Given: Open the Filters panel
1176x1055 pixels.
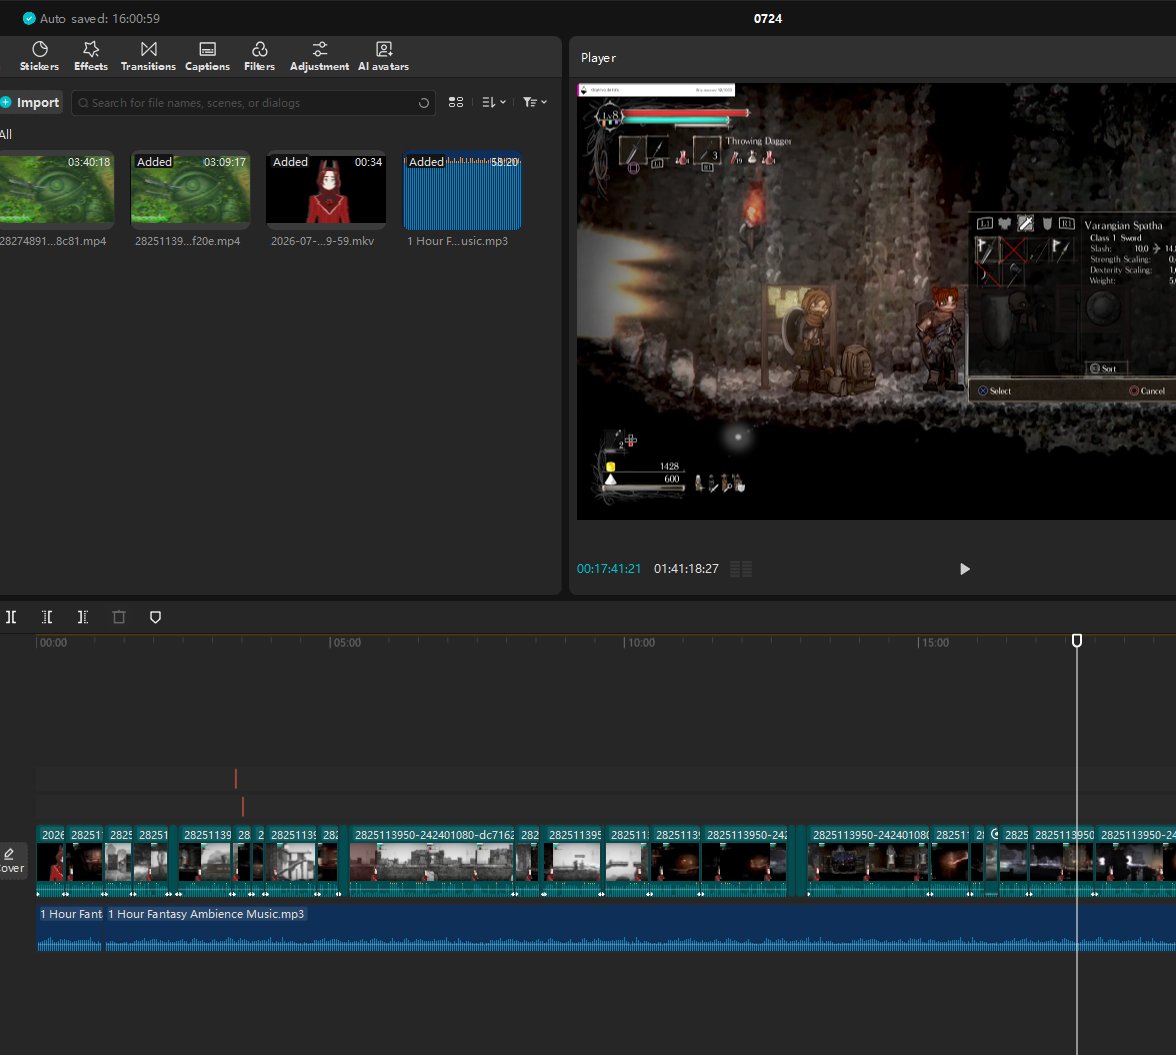Looking at the screenshot, I should (x=260, y=57).
